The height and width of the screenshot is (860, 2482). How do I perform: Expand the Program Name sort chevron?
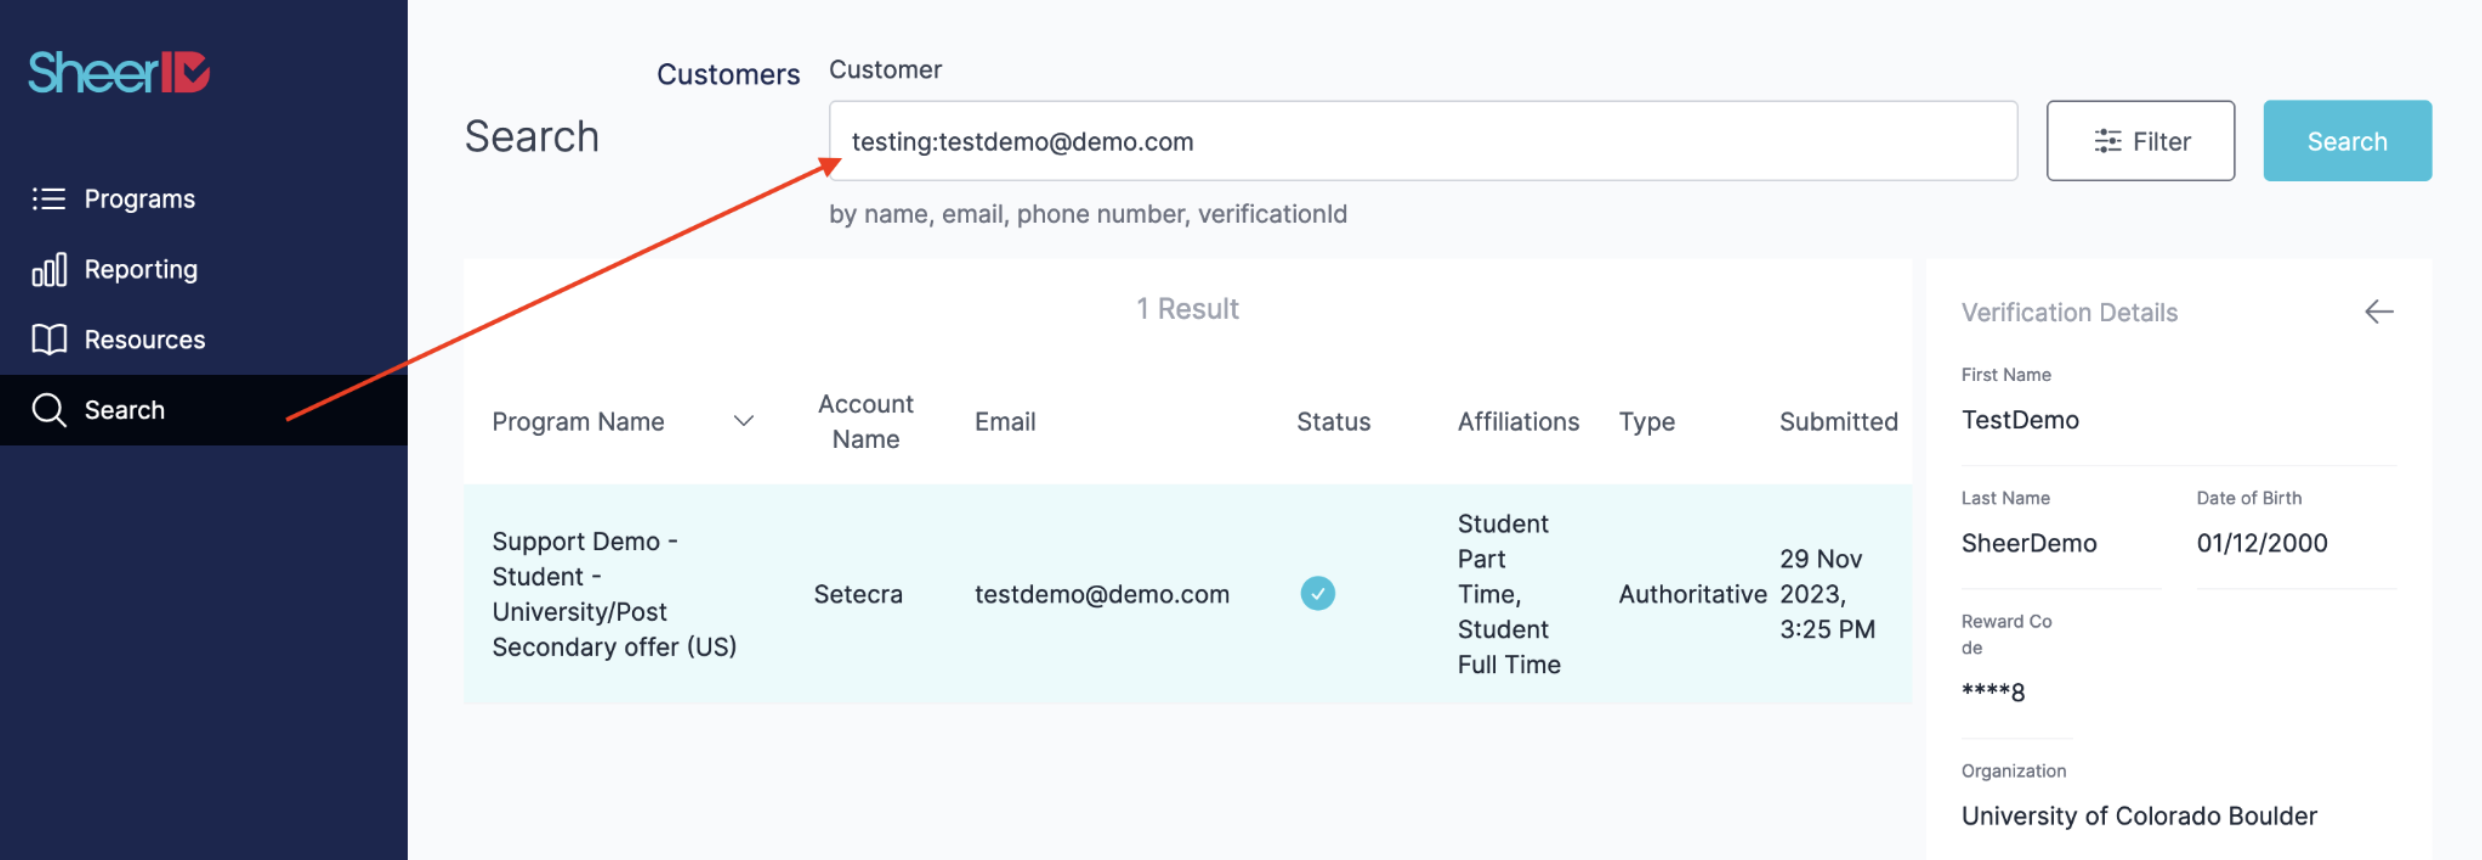point(743,421)
